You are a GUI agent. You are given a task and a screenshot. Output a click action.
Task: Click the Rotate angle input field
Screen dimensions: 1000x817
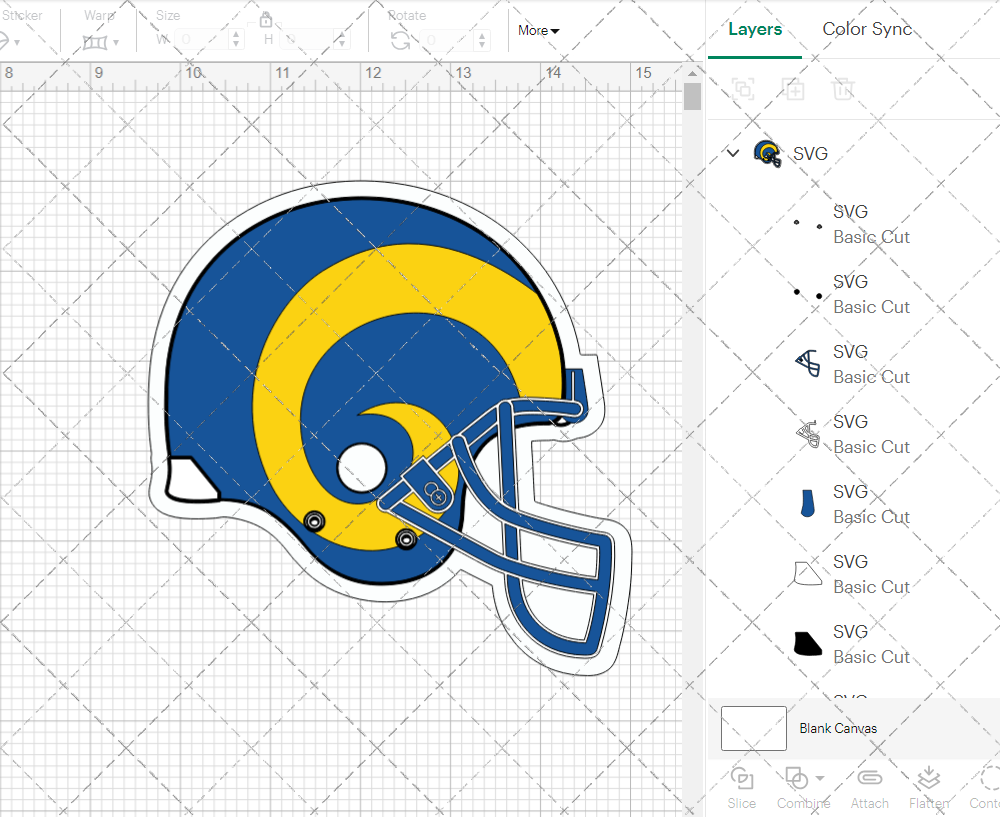coord(448,41)
